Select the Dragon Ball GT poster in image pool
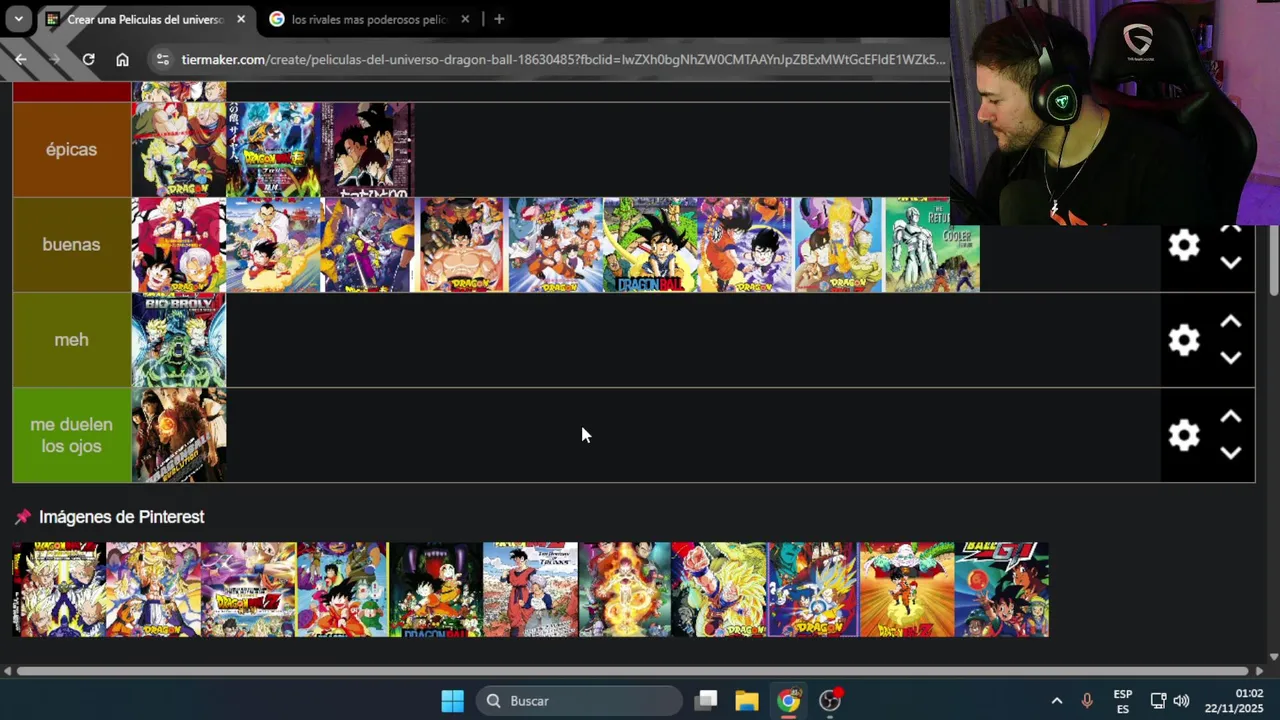Viewport: 1280px width, 720px height. coord(1002,590)
